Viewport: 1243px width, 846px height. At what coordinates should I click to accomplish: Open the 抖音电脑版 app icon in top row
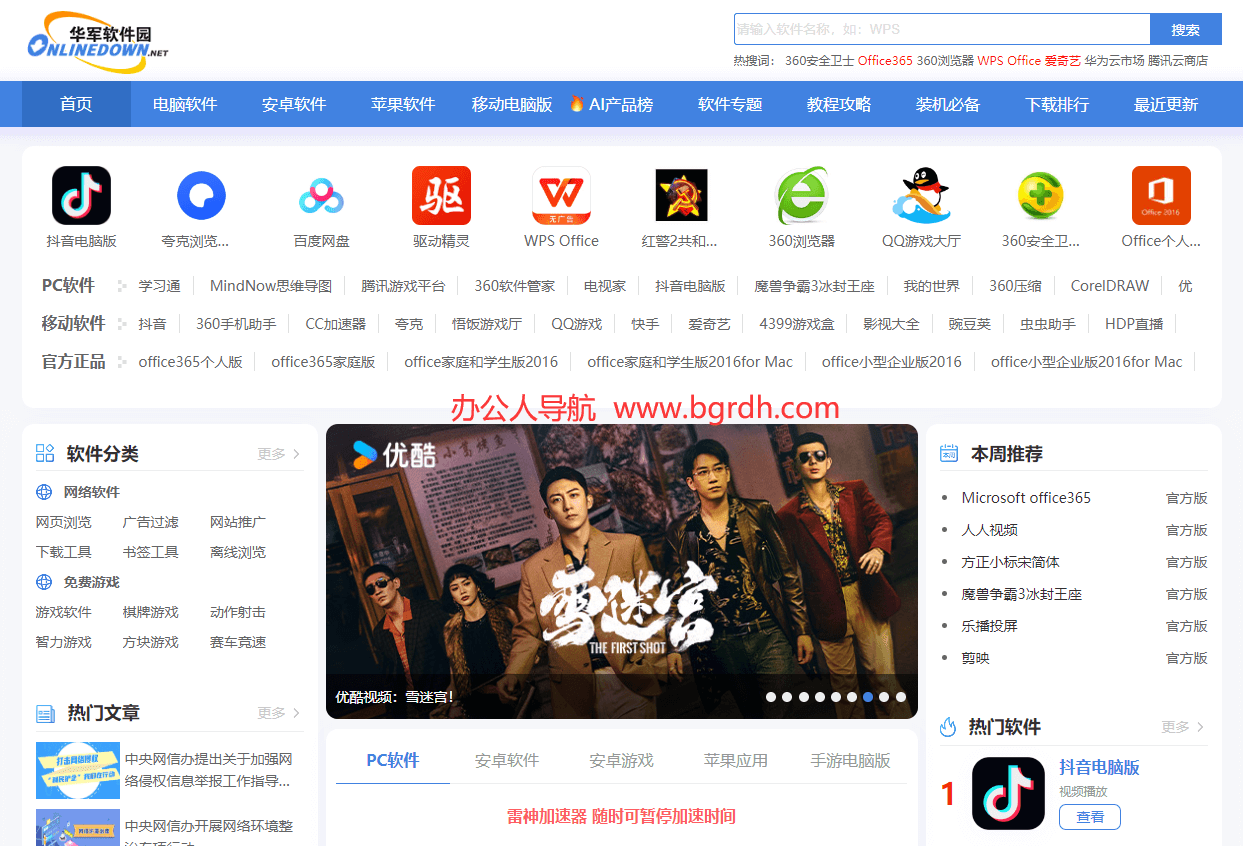point(81,195)
